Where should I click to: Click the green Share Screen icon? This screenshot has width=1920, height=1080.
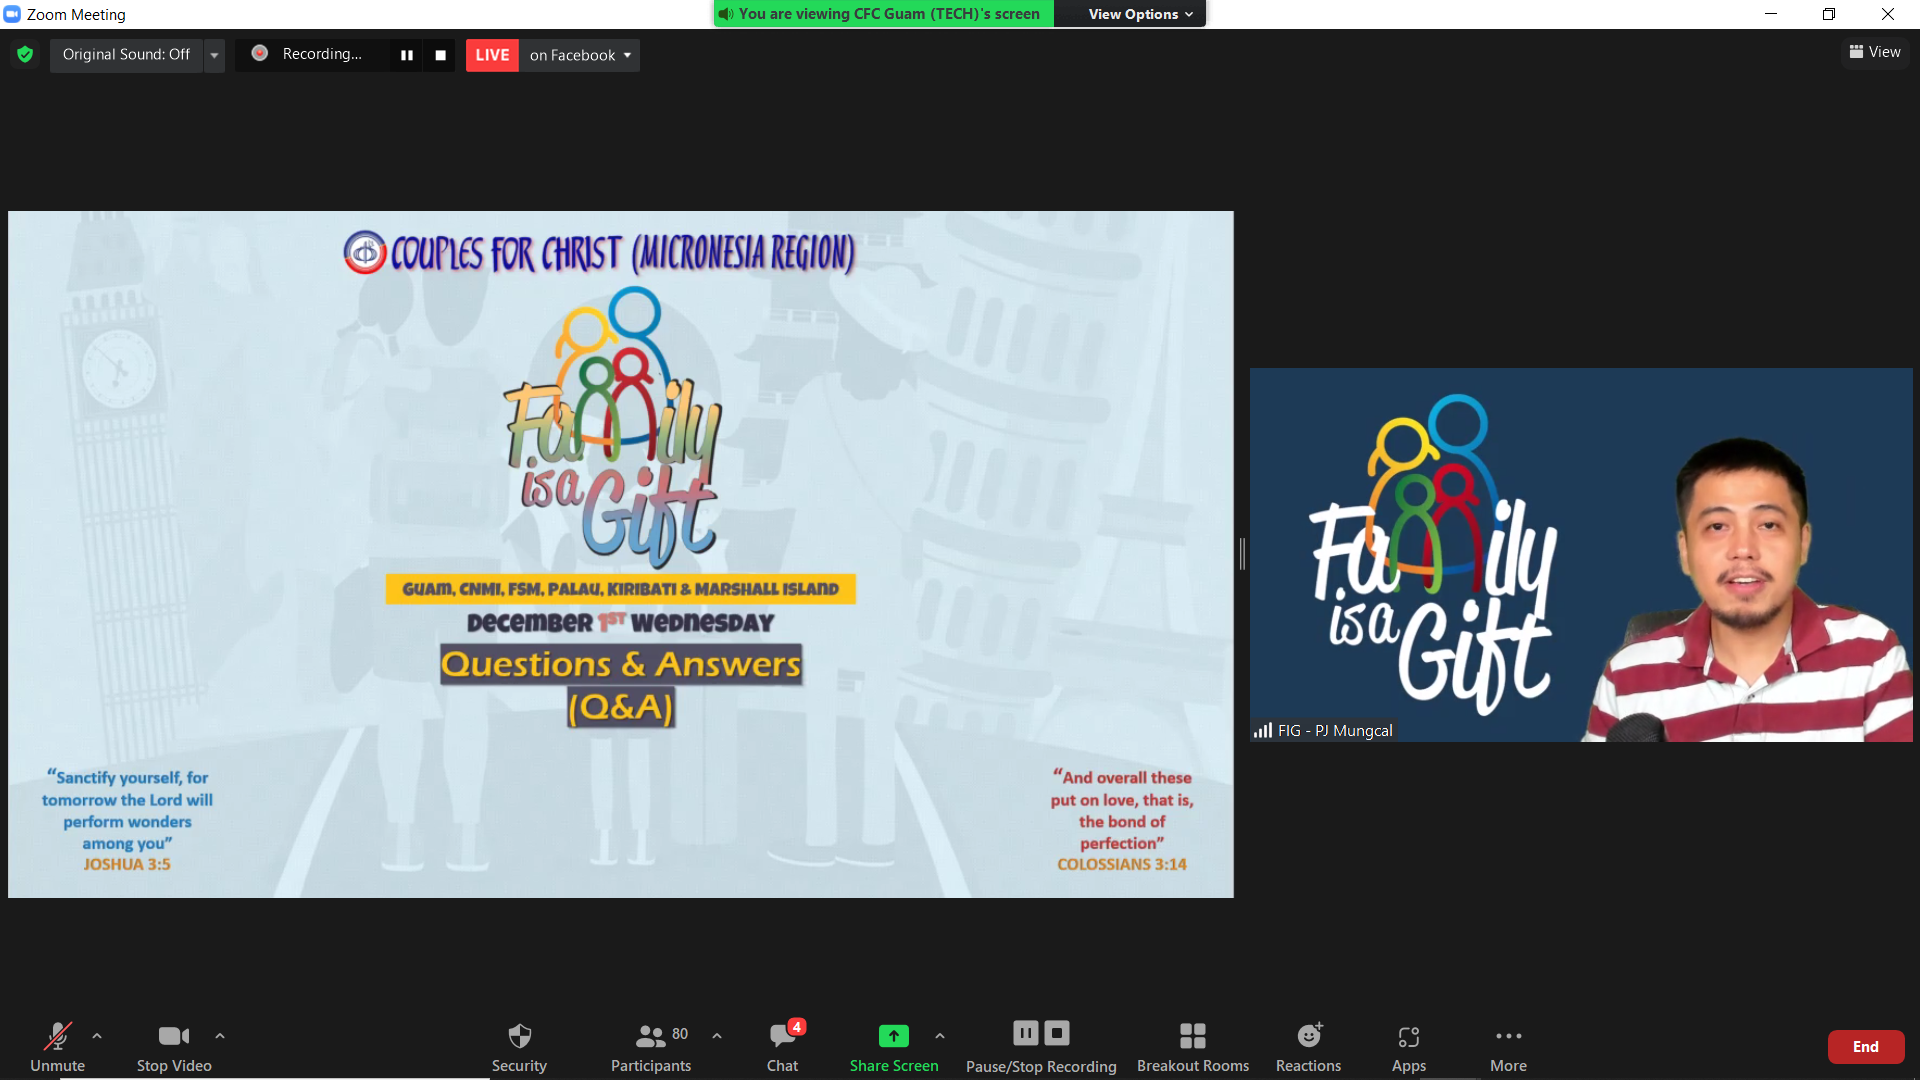click(894, 1036)
